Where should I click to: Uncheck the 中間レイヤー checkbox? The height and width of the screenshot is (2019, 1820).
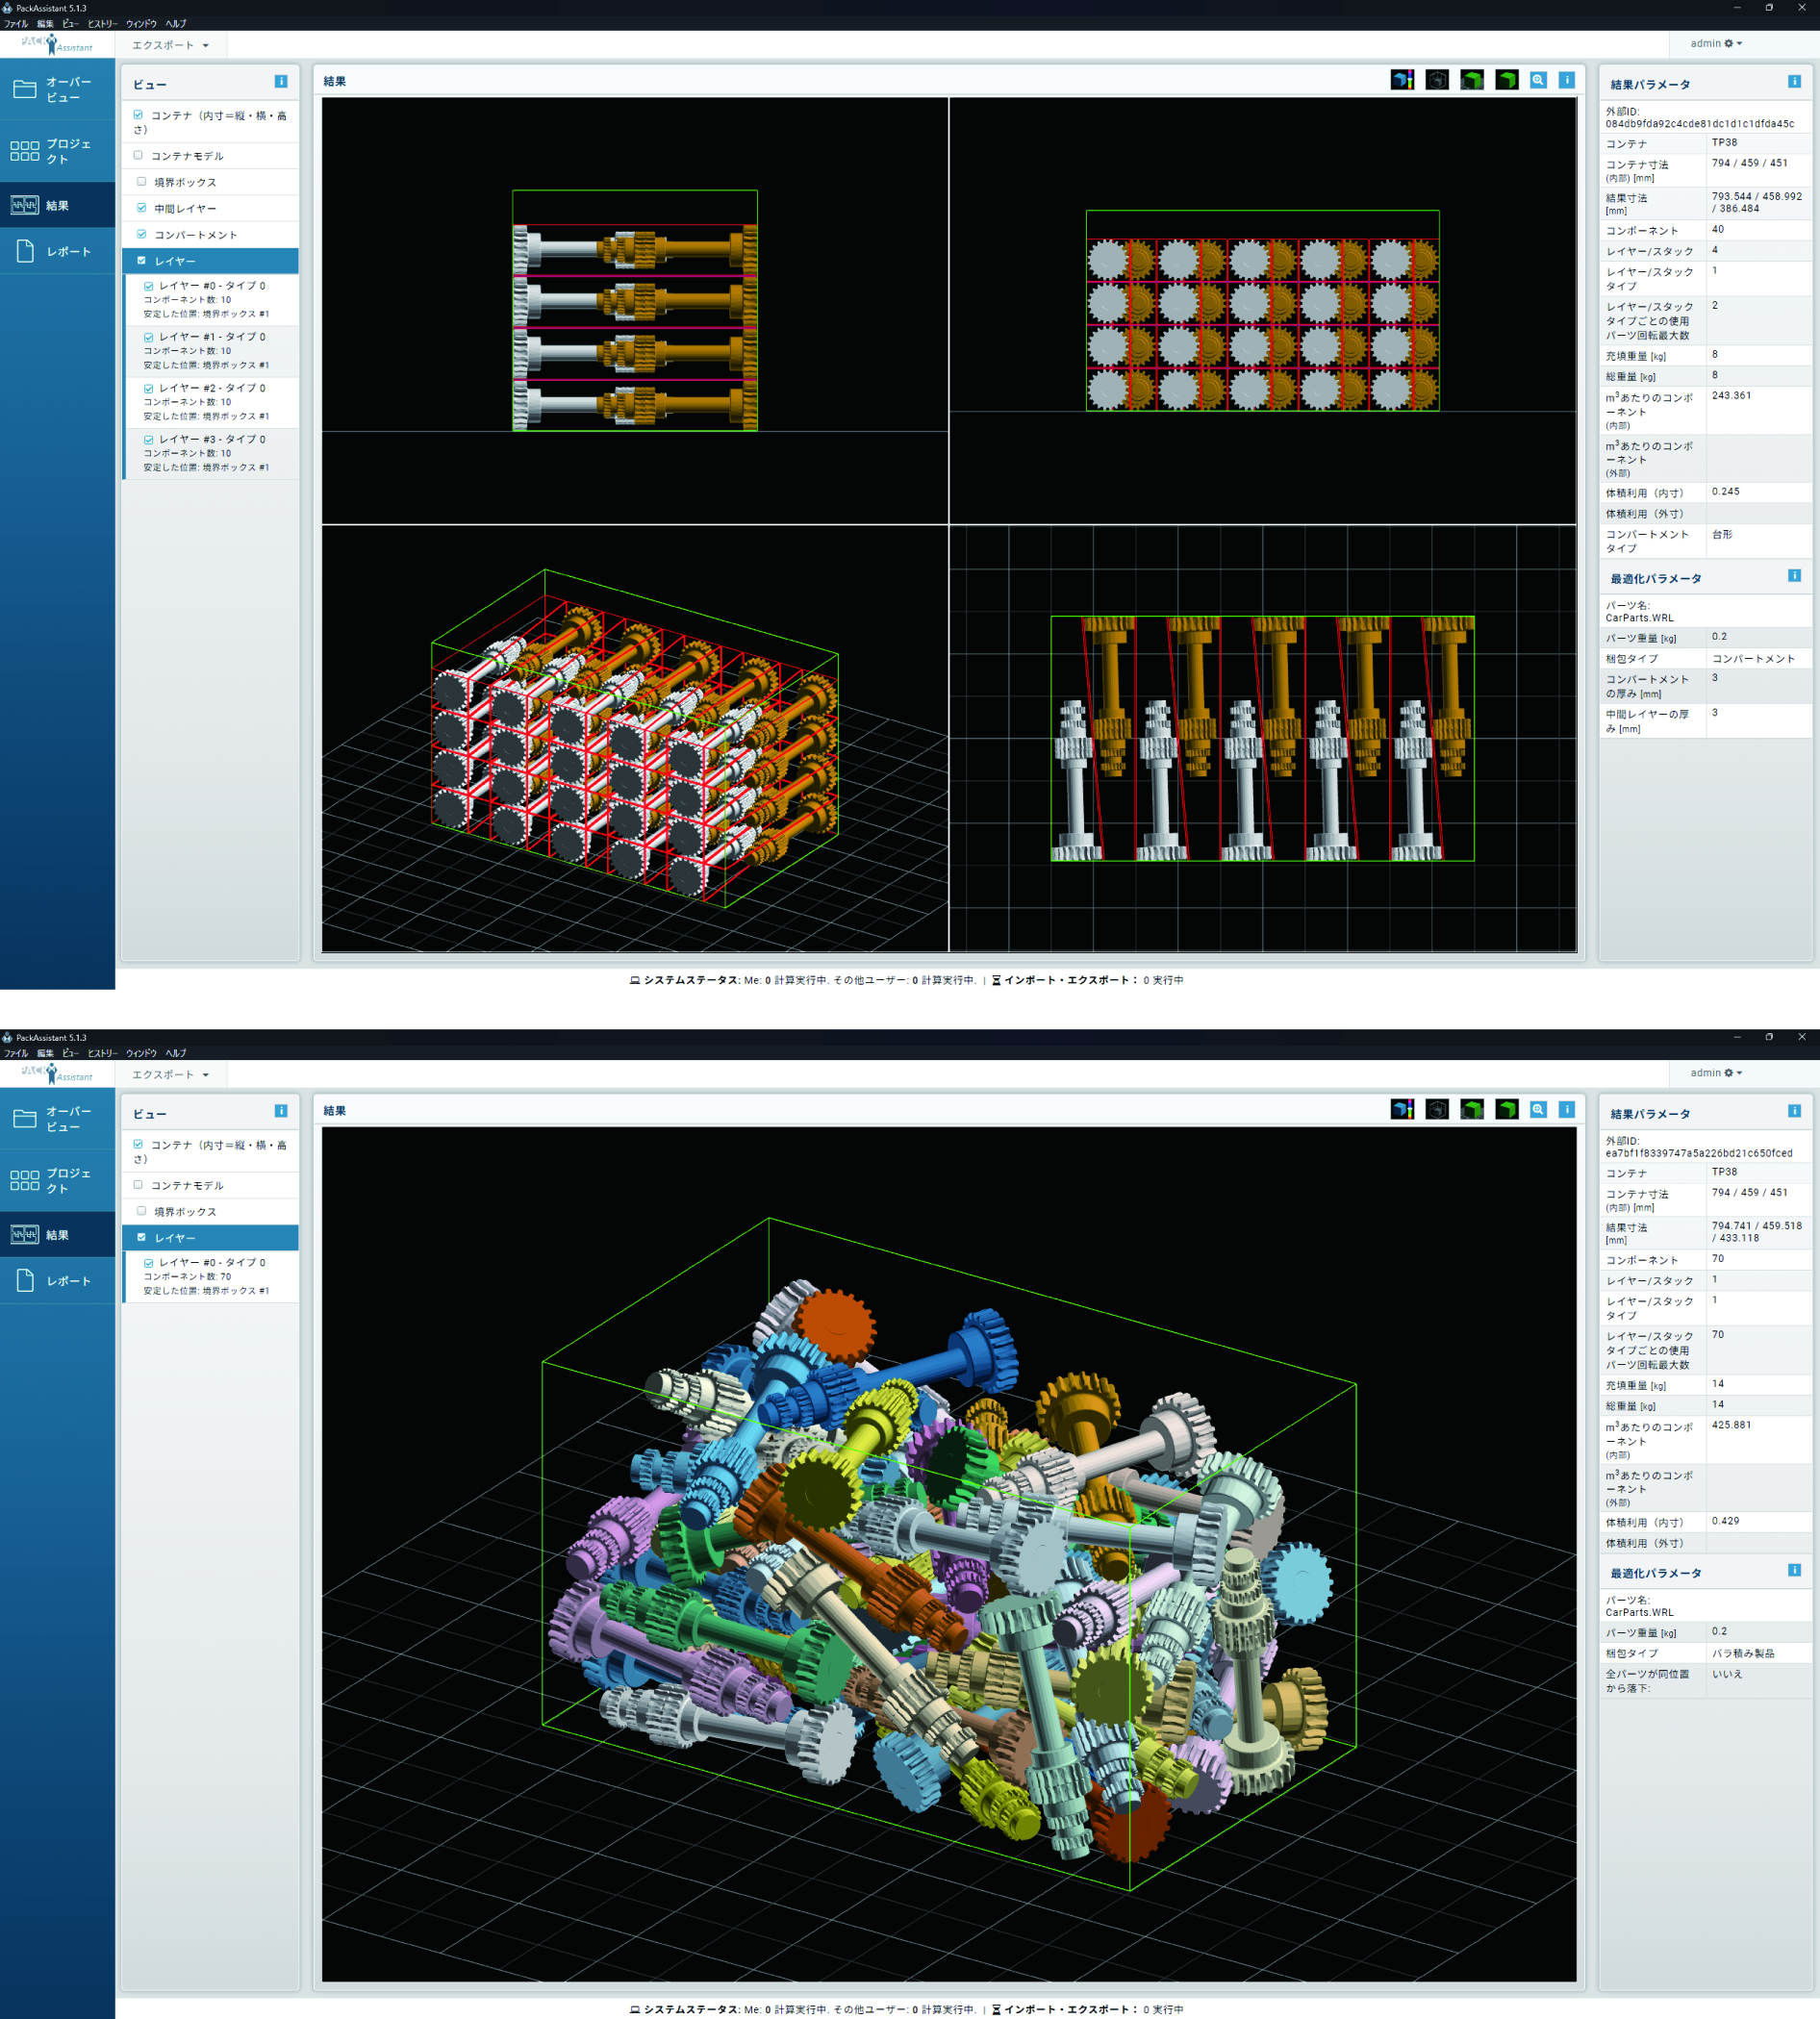coord(142,208)
